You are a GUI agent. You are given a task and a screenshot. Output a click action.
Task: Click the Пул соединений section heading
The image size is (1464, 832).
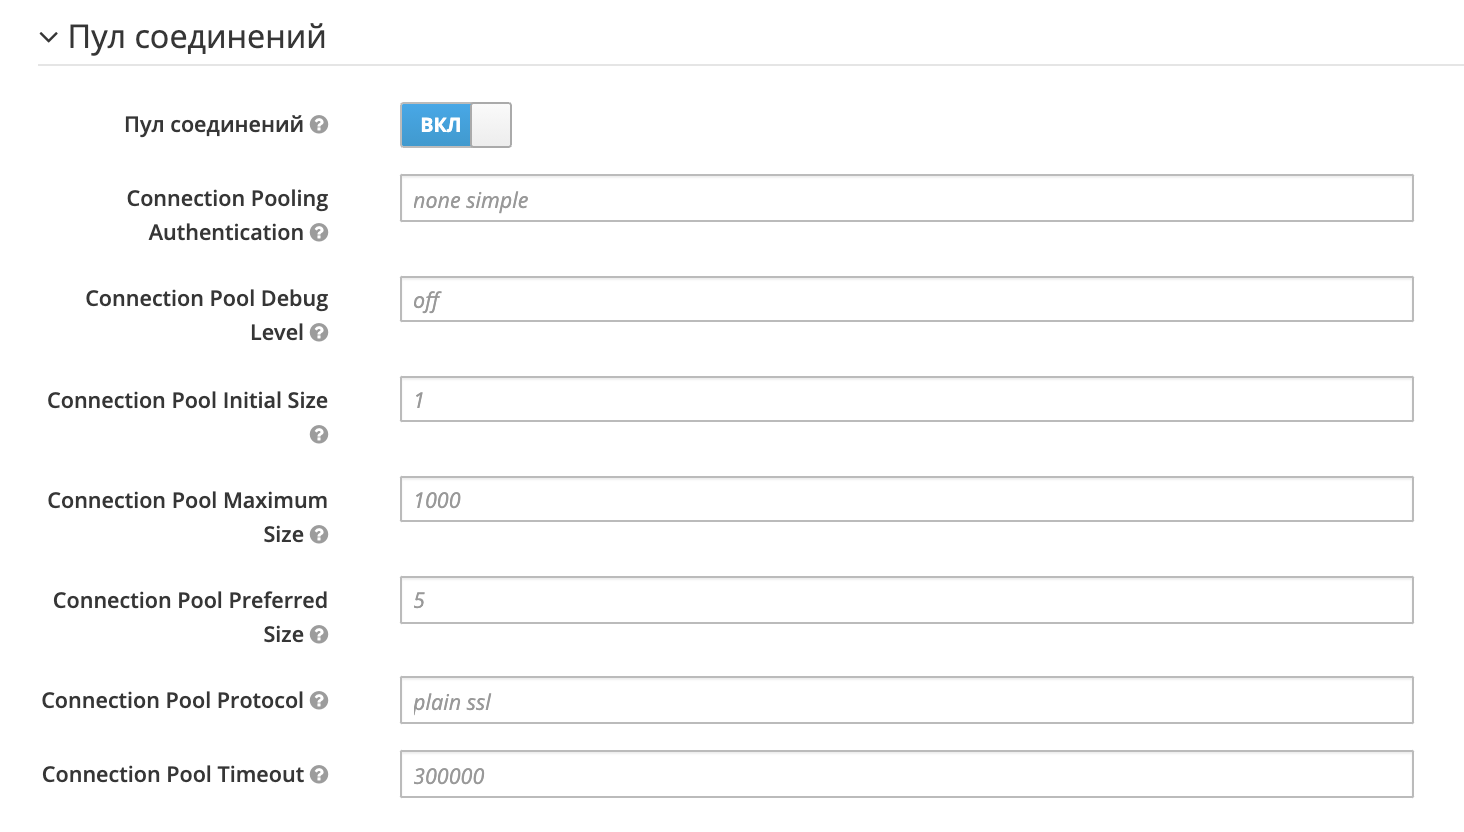pos(197,37)
